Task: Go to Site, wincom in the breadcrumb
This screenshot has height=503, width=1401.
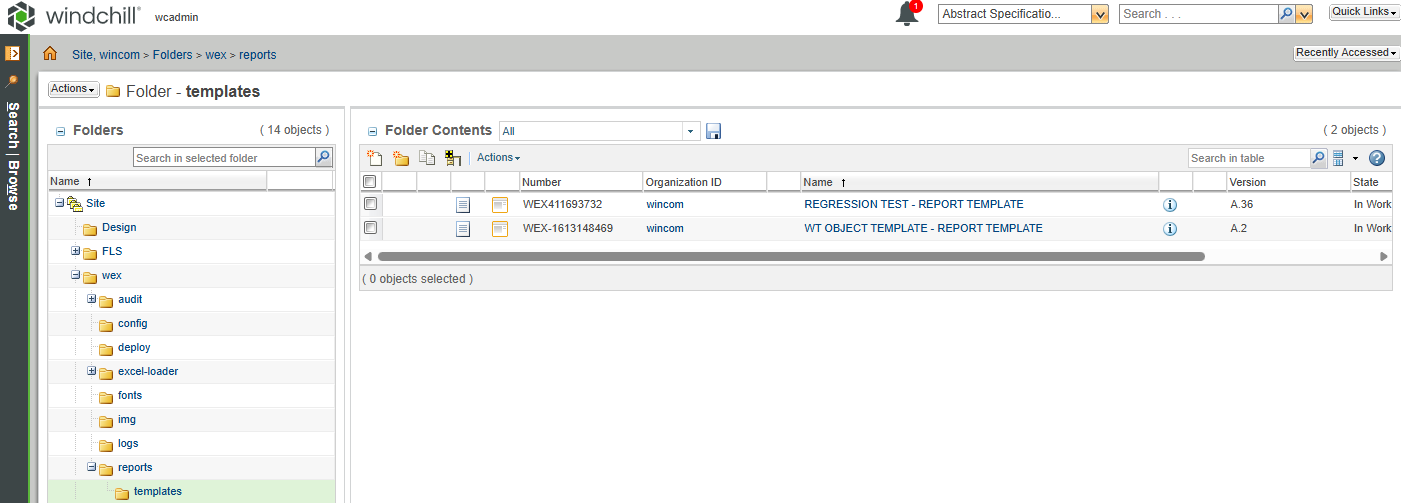Action: point(106,55)
